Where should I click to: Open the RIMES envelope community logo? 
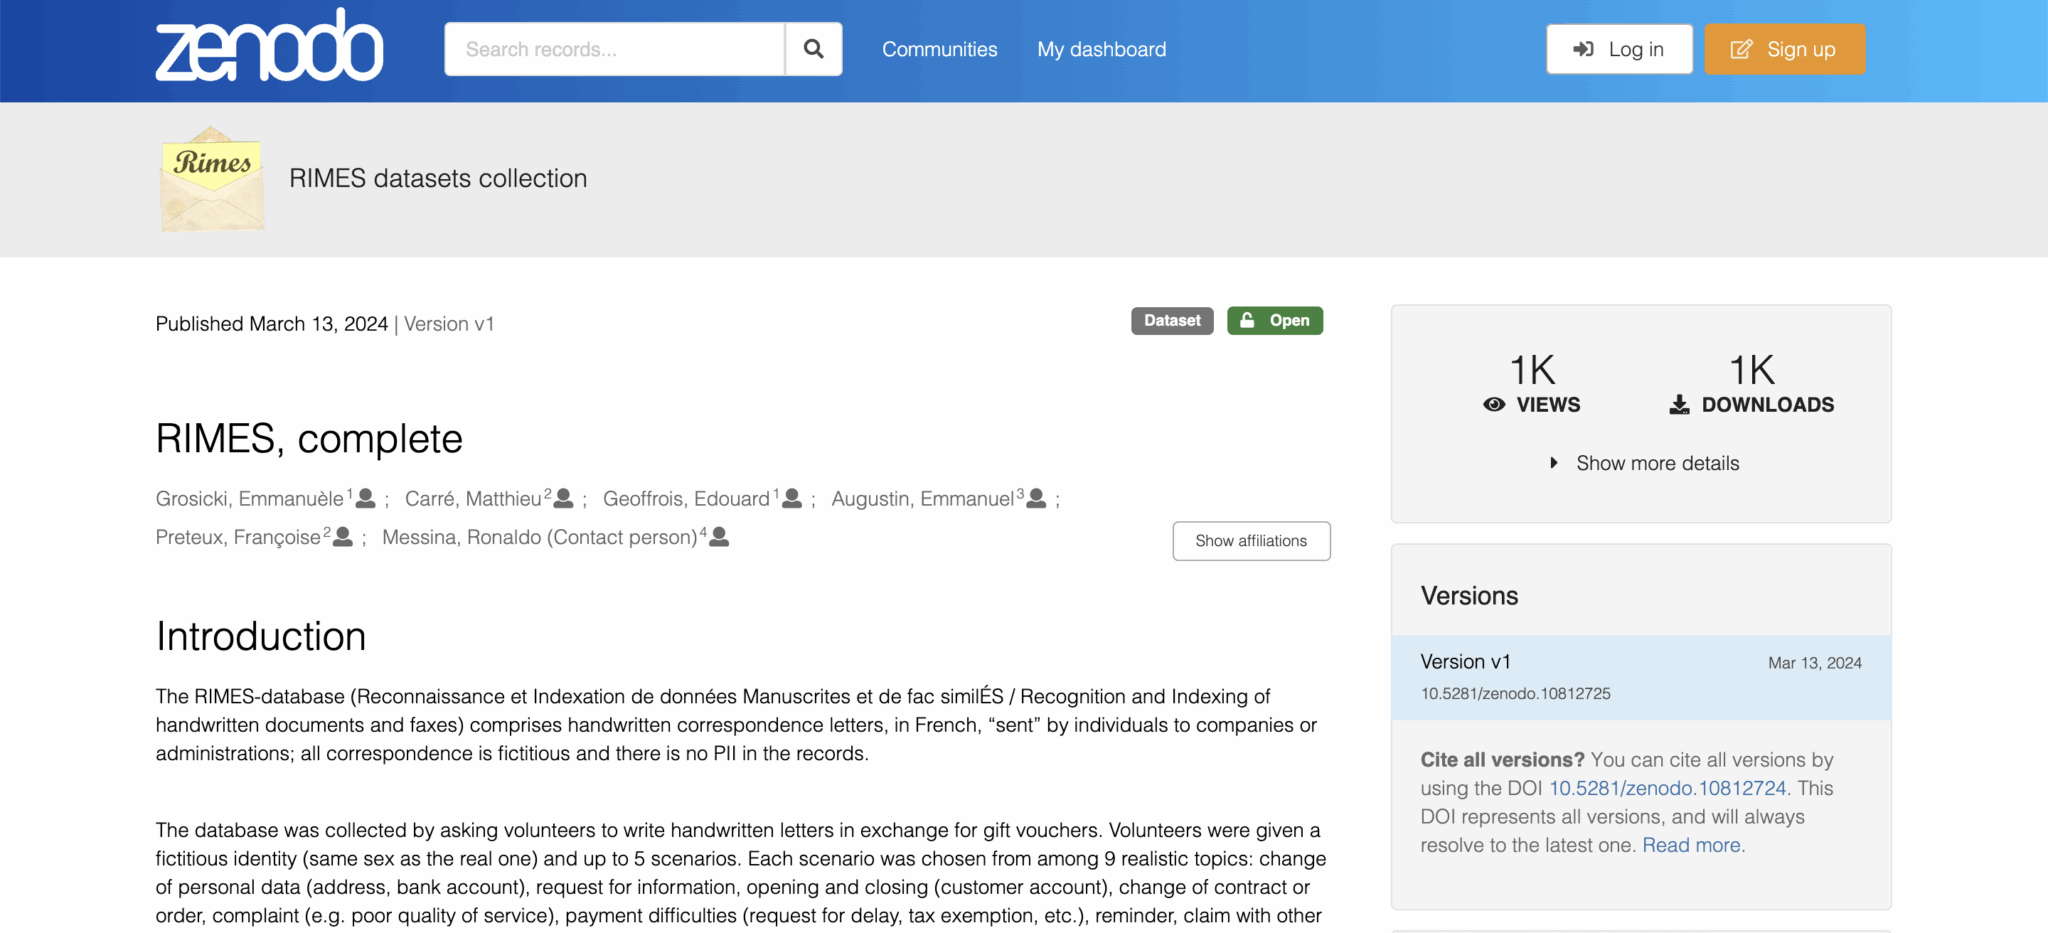[212, 179]
